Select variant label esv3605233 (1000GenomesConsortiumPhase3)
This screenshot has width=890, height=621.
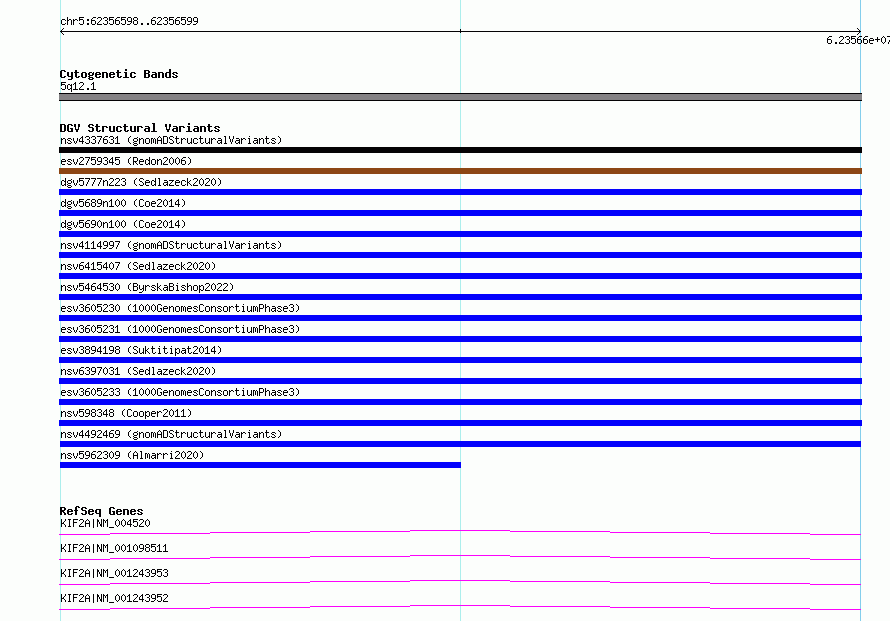click(180, 392)
